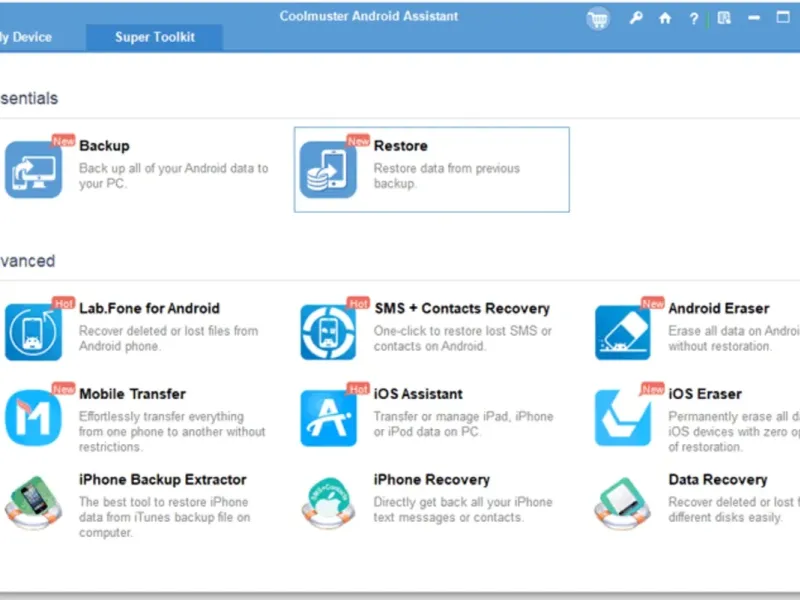The width and height of the screenshot is (800, 600).
Task: Select the Restore title text
Action: tap(401, 145)
